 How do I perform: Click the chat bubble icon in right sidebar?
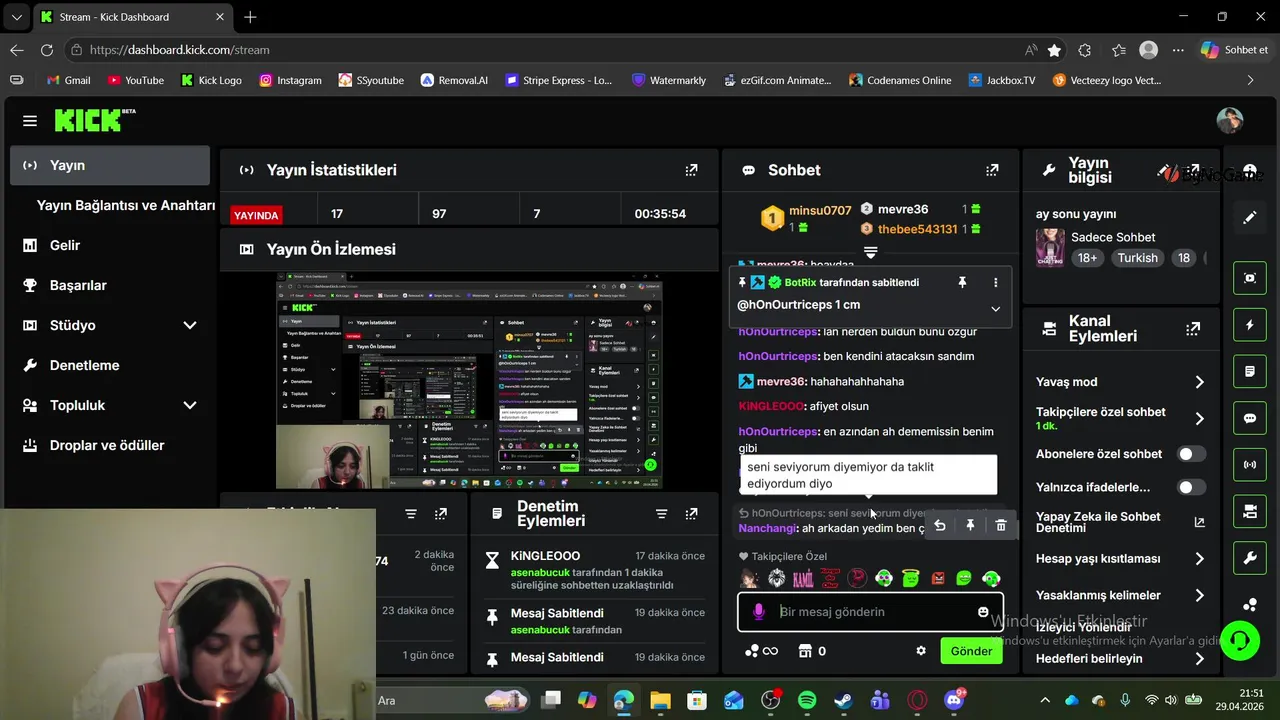[1250, 418]
